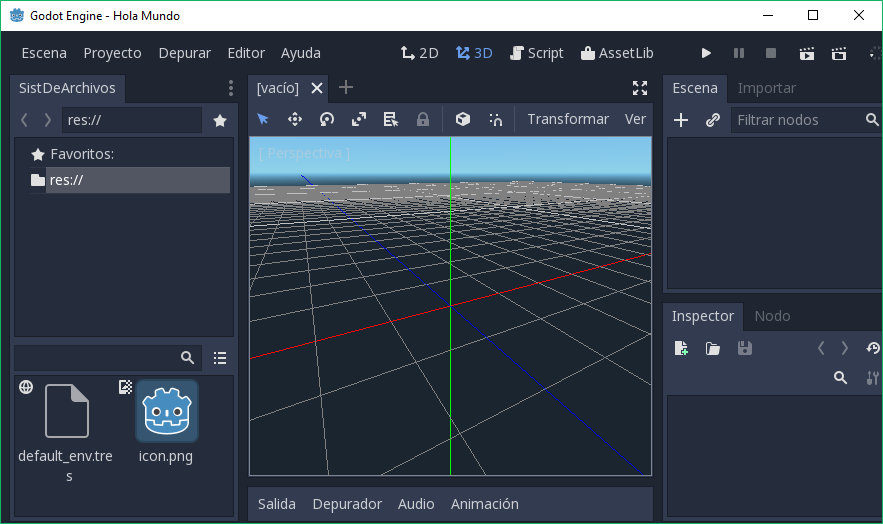
Task: Switch to the Nodo tab
Action: click(x=772, y=316)
